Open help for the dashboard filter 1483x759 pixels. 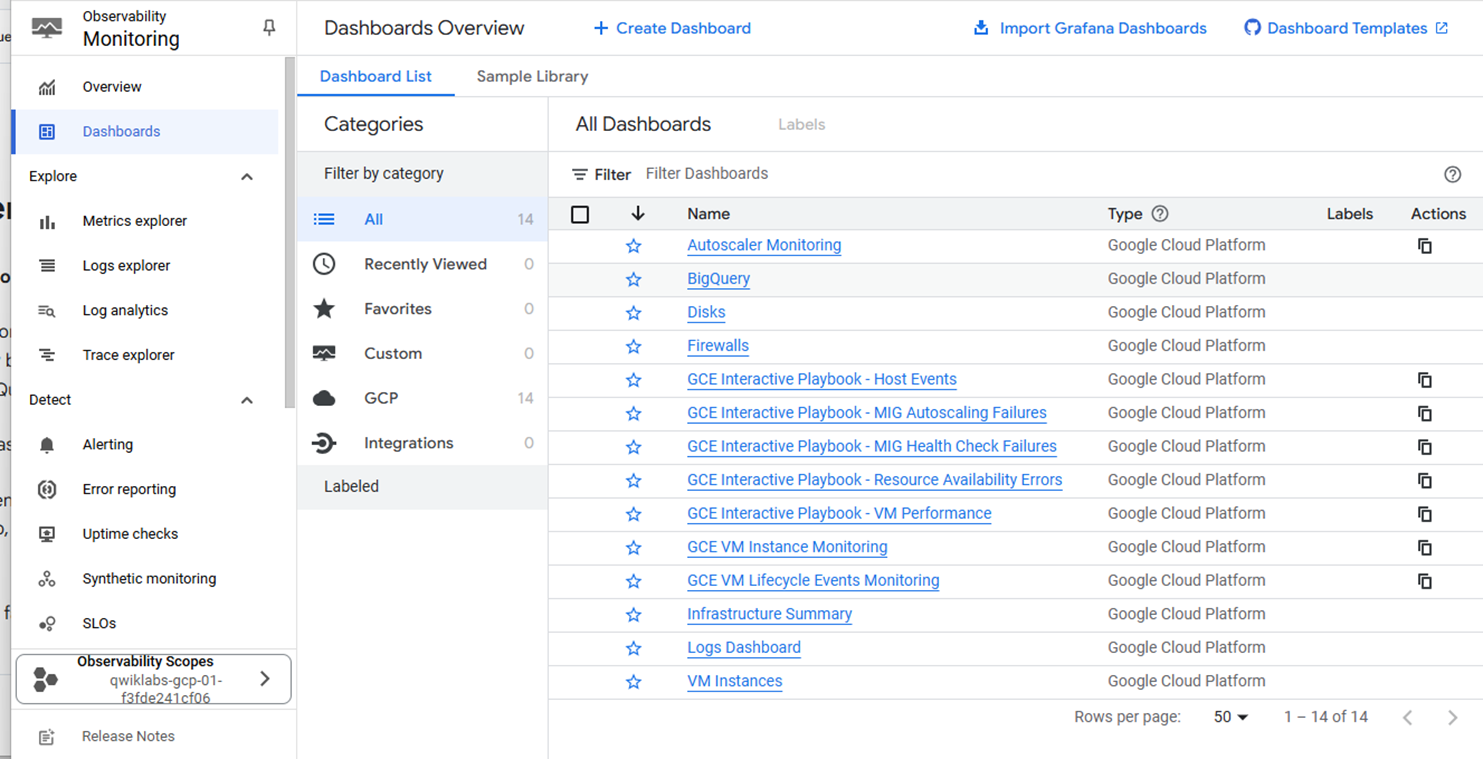(x=1452, y=174)
